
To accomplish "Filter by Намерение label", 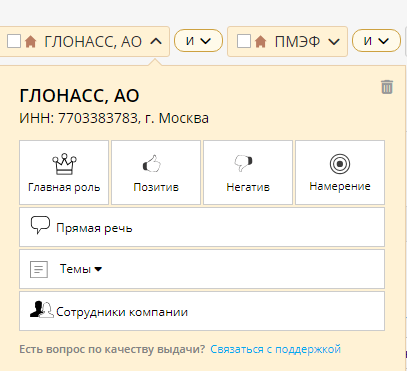I will 340,186.
